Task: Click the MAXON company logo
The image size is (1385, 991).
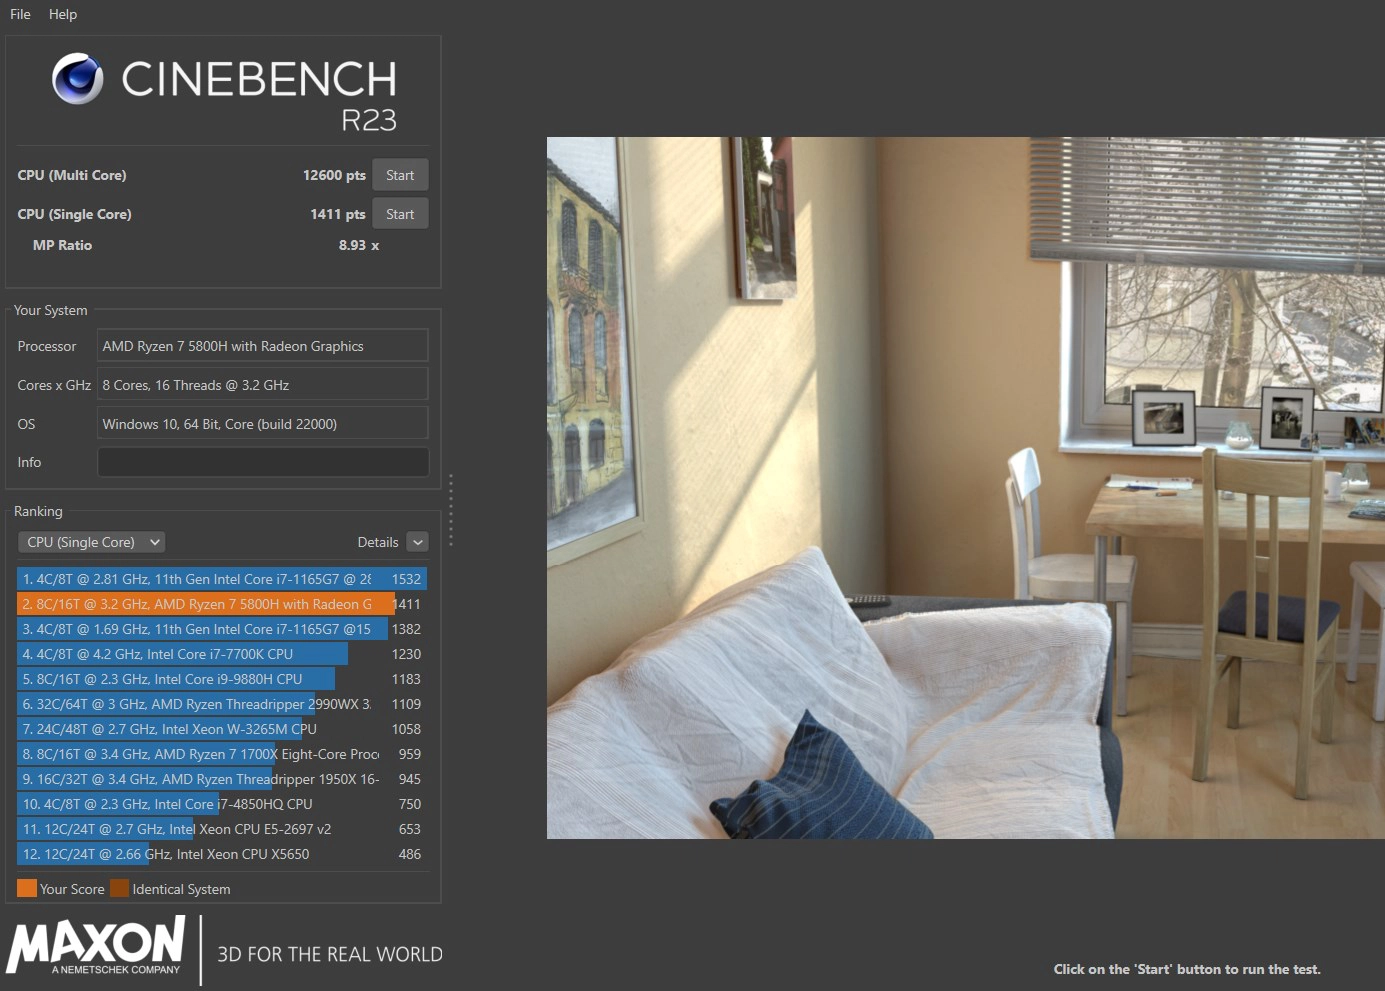Action: pos(96,944)
